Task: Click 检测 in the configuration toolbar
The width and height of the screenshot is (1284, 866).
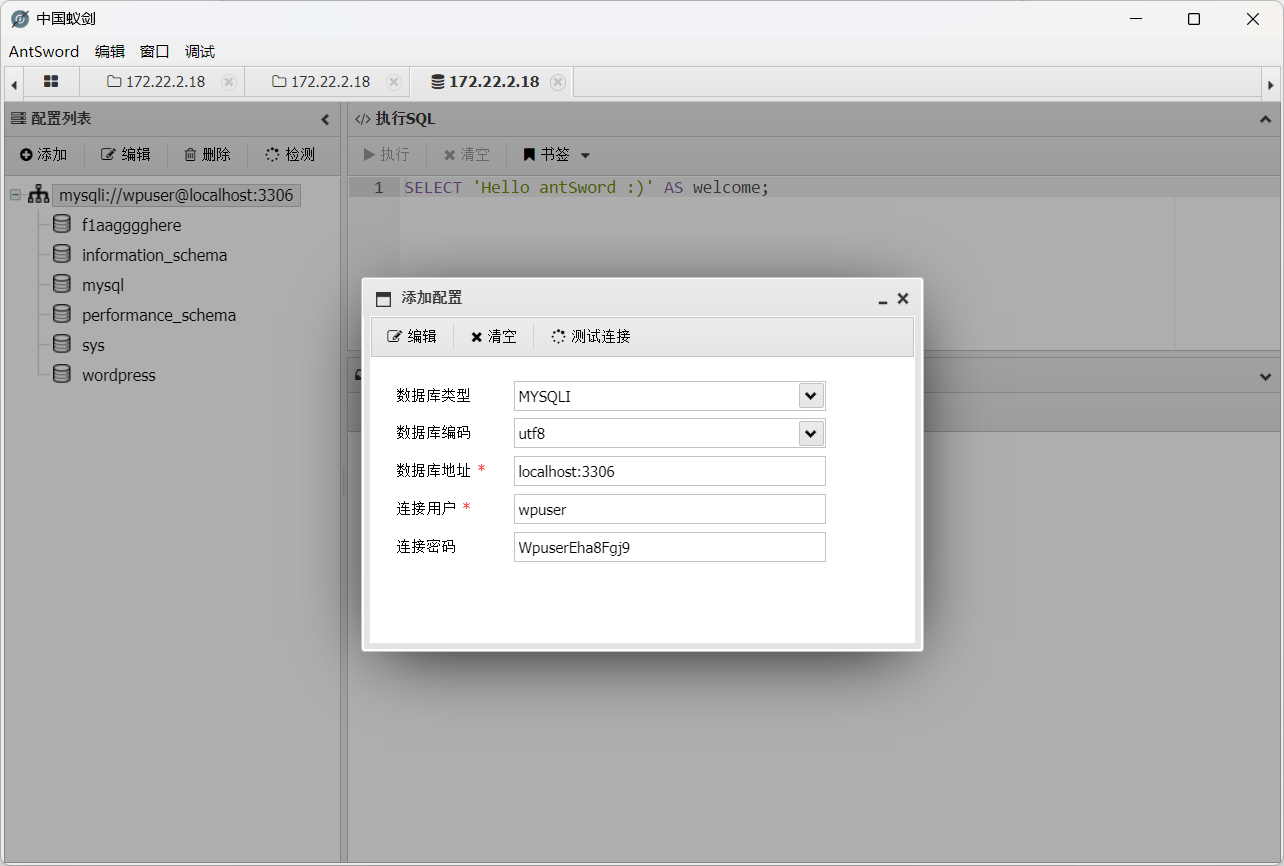Action: pyautogui.click(x=290, y=155)
